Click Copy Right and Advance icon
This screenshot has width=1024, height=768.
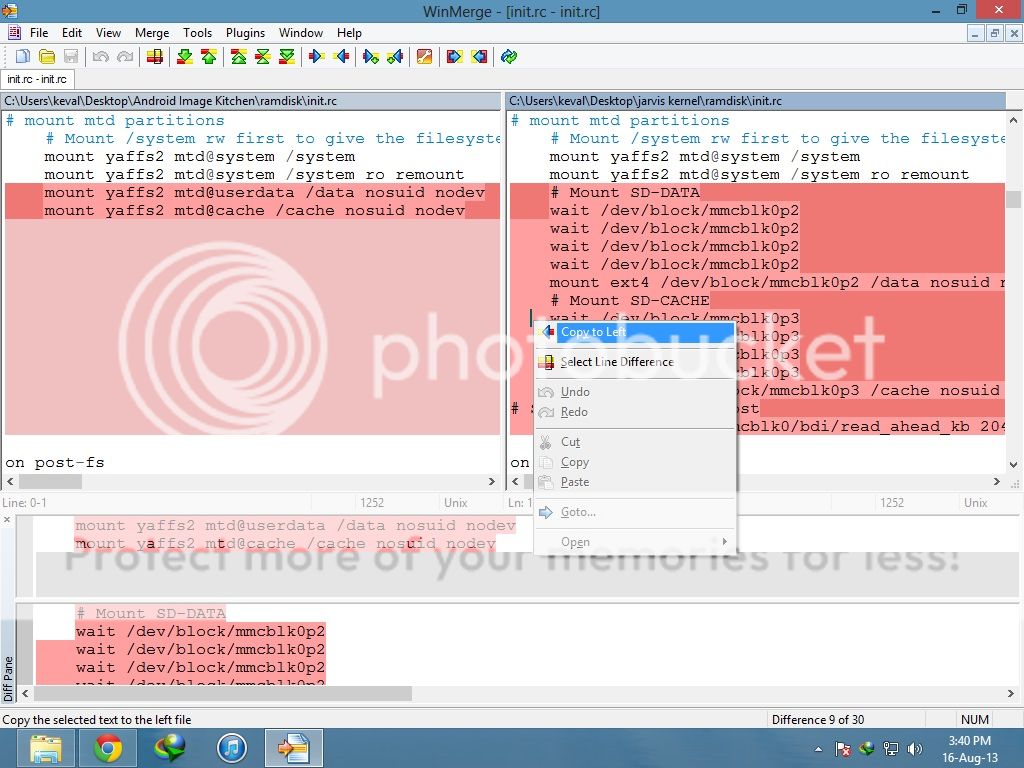pos(371,57)
